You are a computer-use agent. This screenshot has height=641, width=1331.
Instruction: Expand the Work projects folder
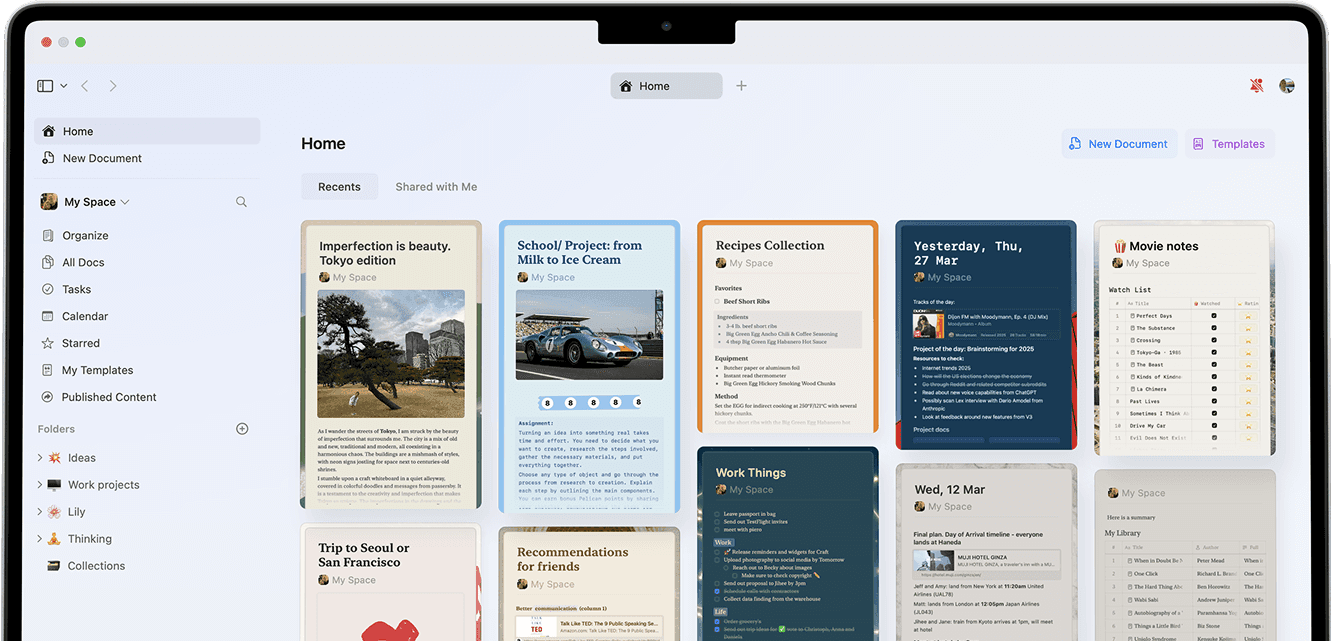click(40, 485)
